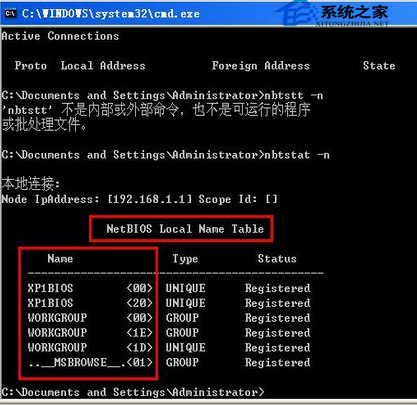This screenshot has width=417, height=405.
Task: Click the XP1BIOS <00> name entry
Action: tap(90, 288)
